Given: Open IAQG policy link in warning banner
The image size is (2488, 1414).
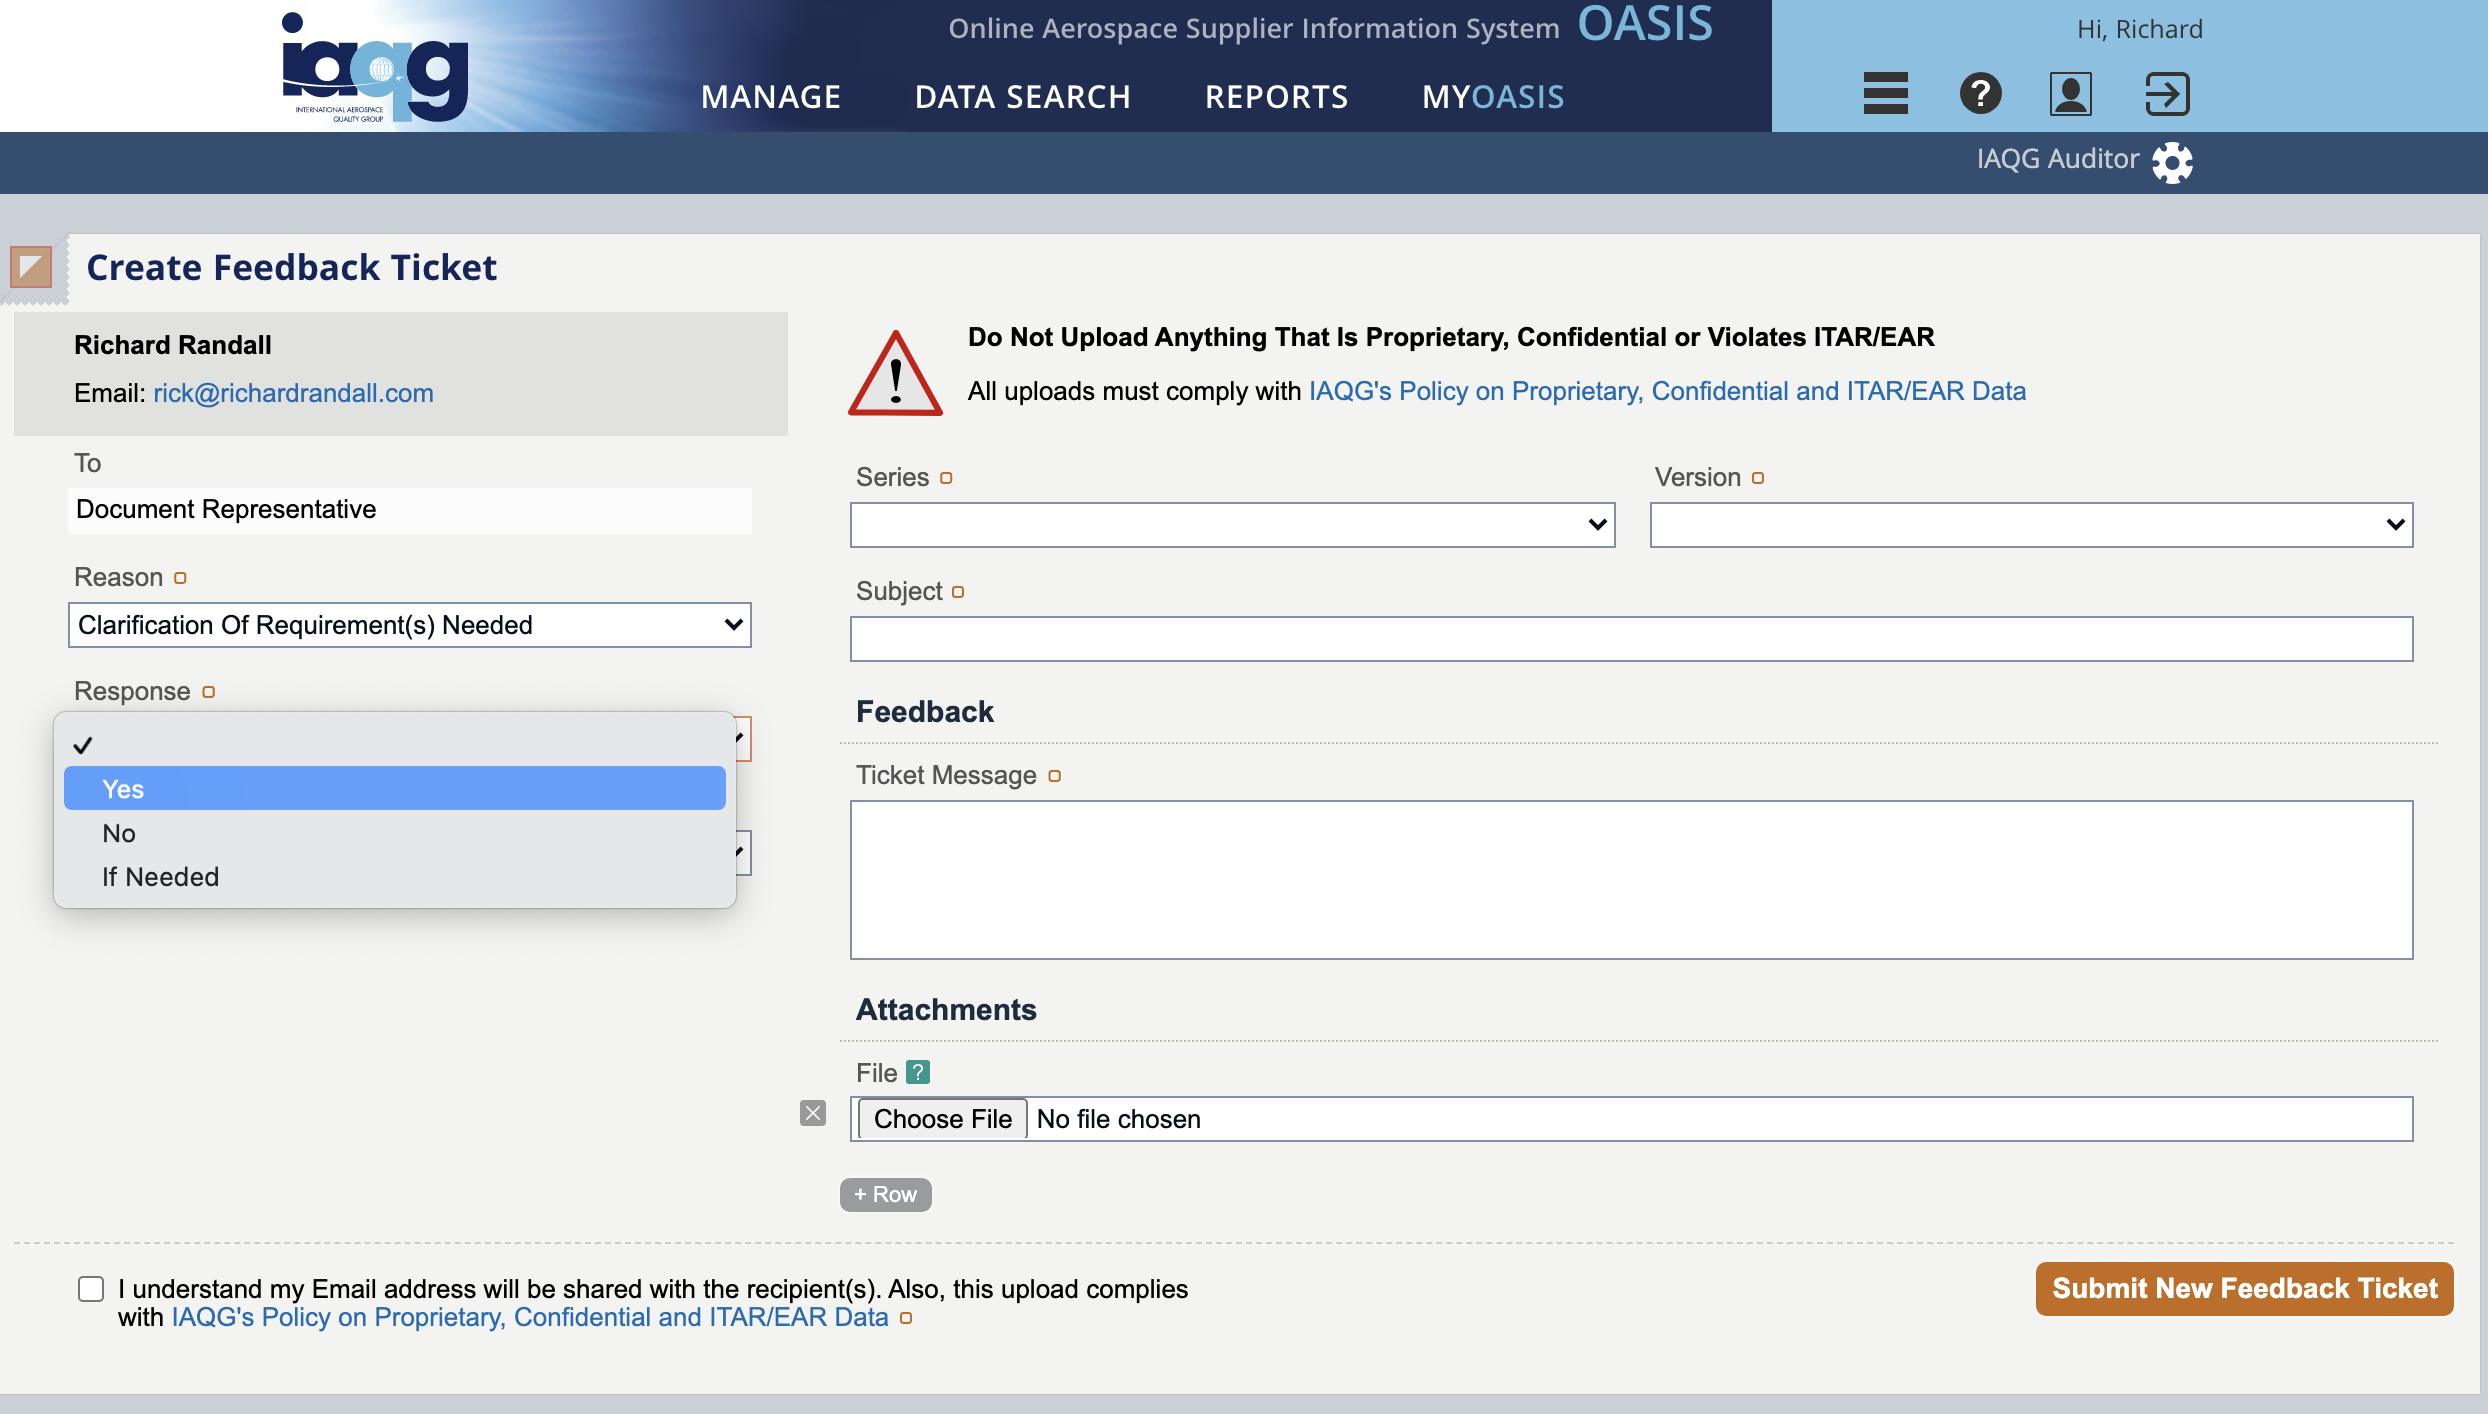Looking at the screenshot, I should coord(1667,391).
